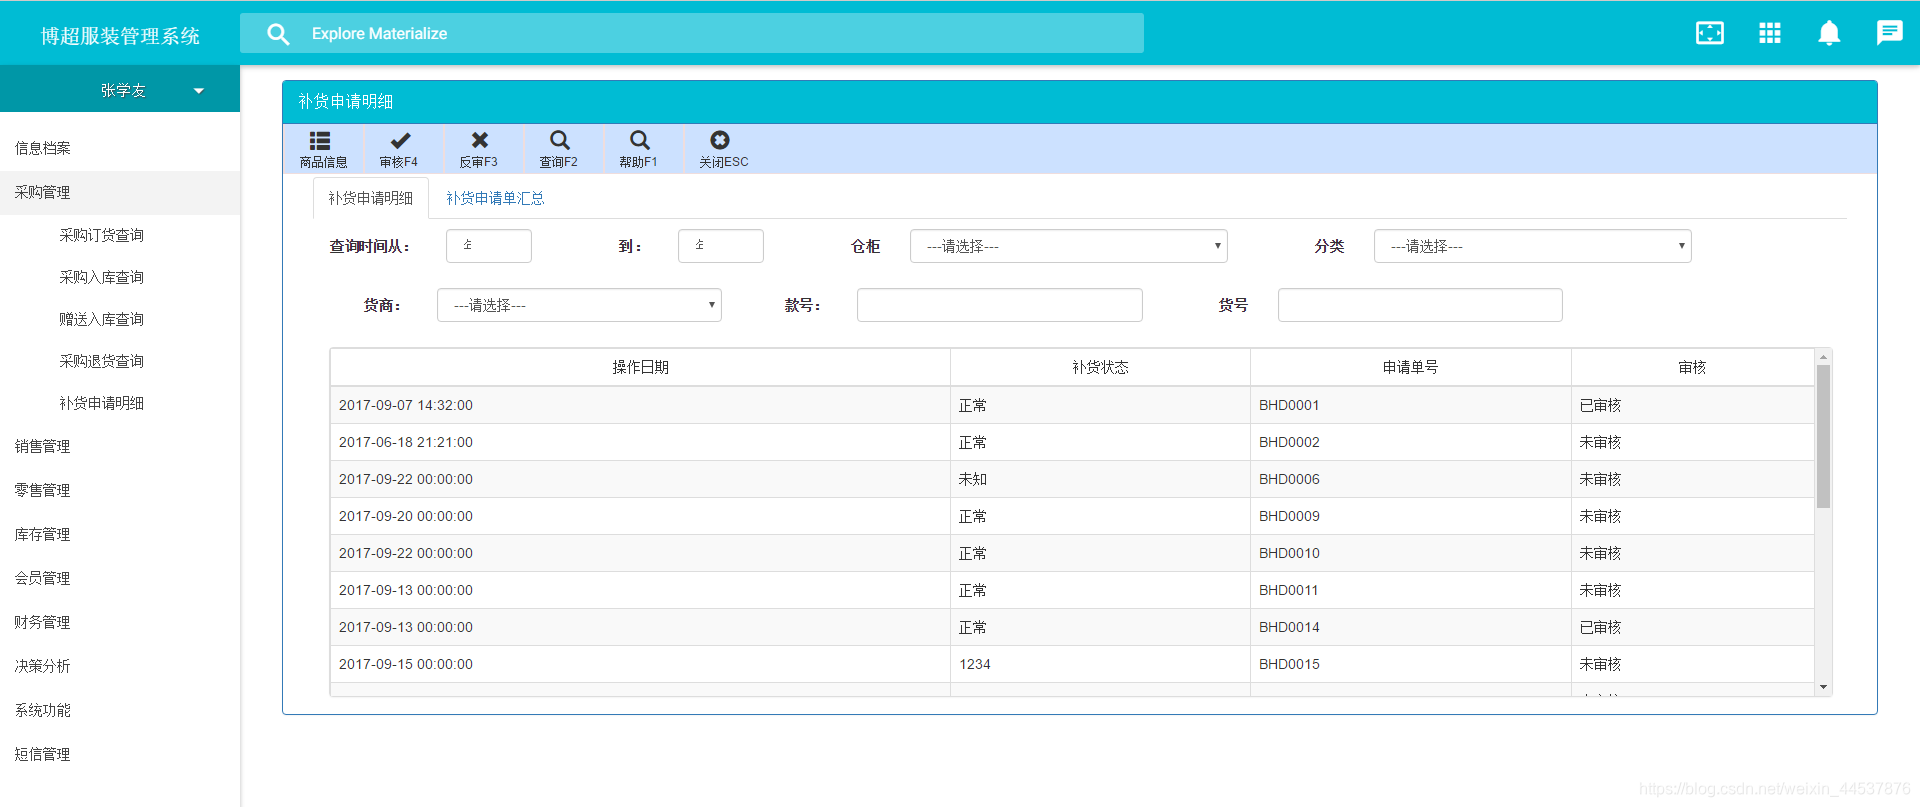Focus the 货号 input field
This screenshot has width=1920, height=807.
pyautogui.click(x=1420, y=305)
